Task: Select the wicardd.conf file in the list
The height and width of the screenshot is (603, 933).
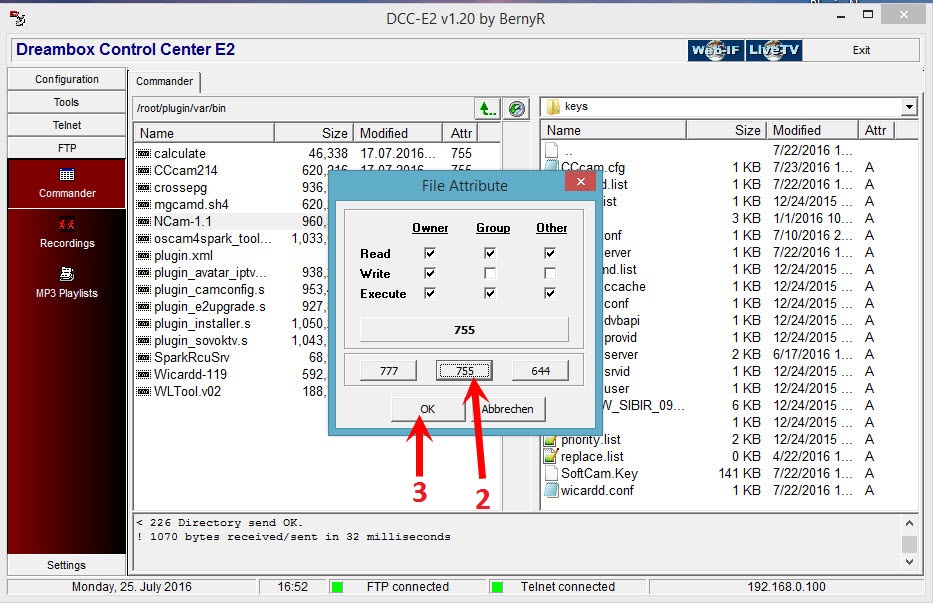Action: point(597,490)
